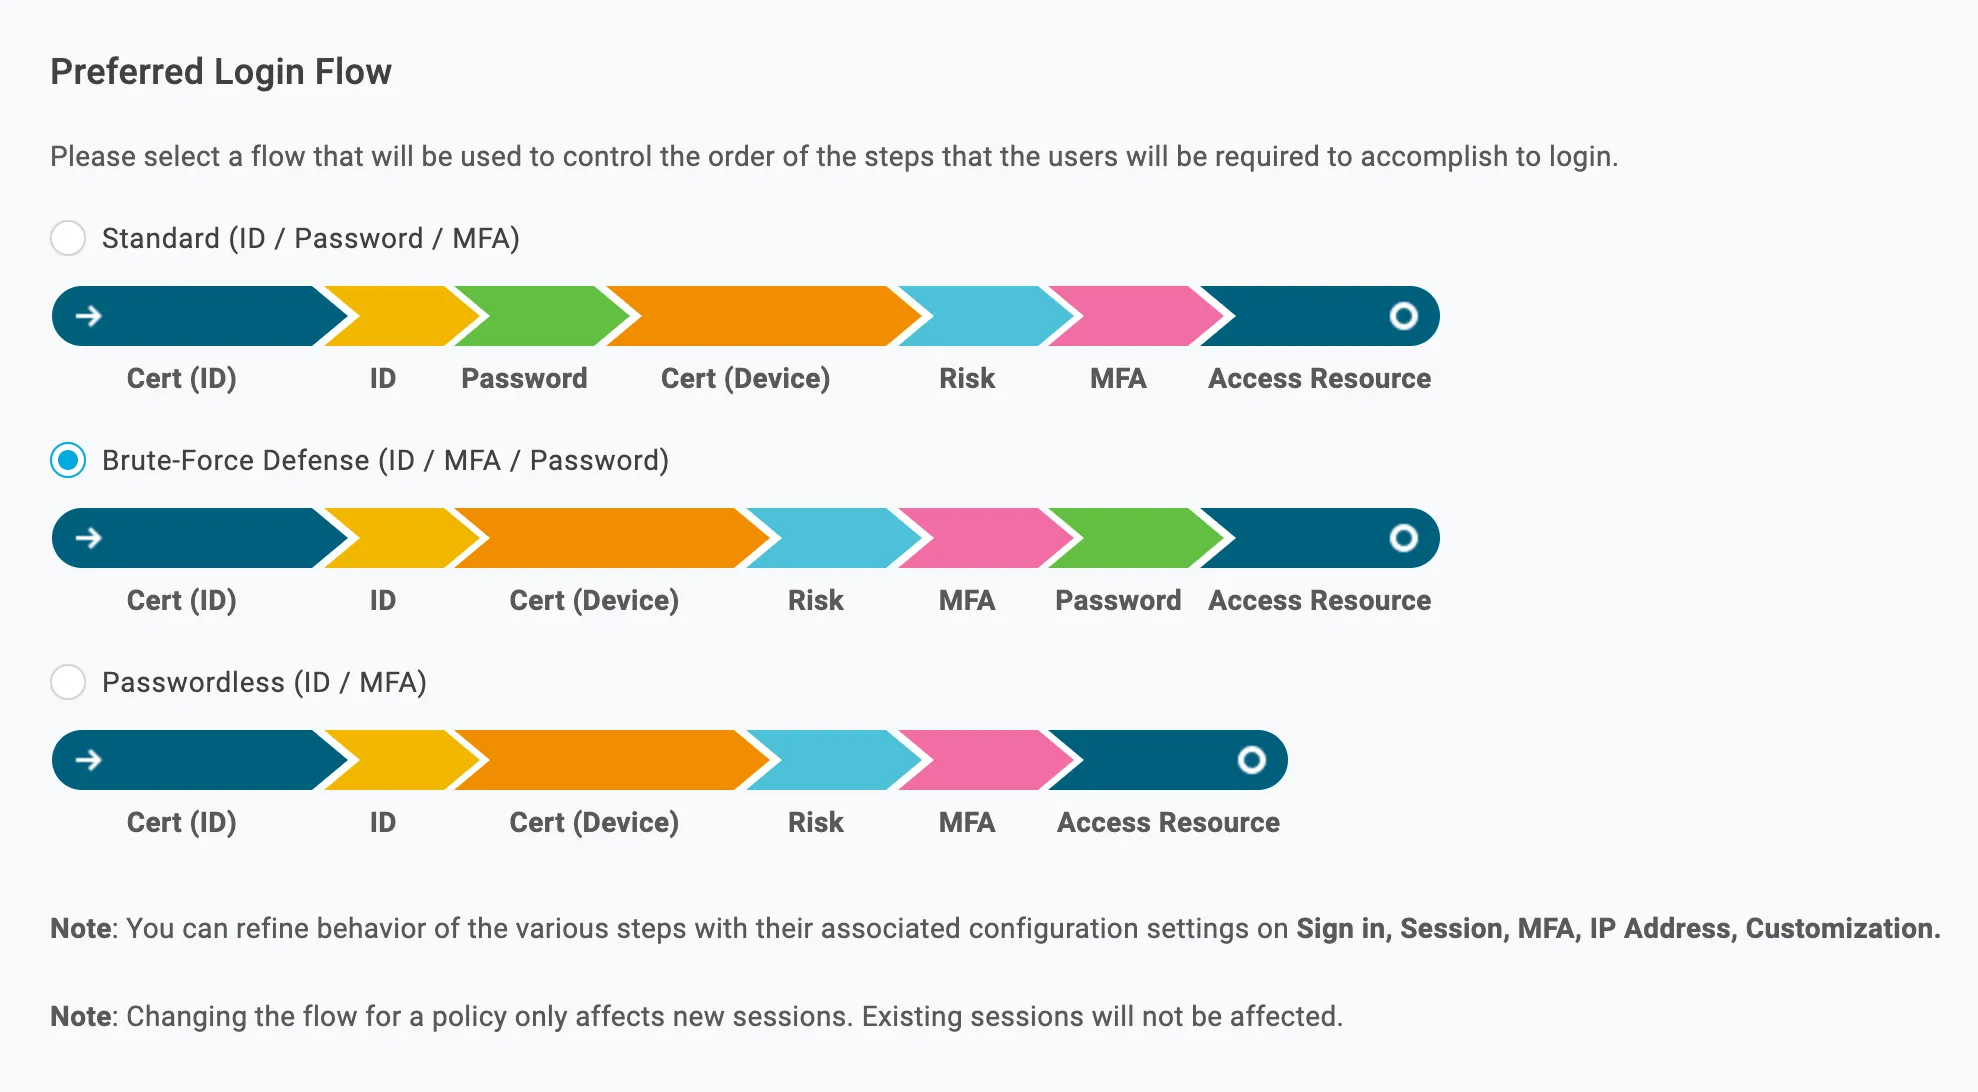Image resolution: width=1978 pixels, height=1092 pixels.
Task: Click the light blue Risk segment in Passwordless flow
Action: 830,760
